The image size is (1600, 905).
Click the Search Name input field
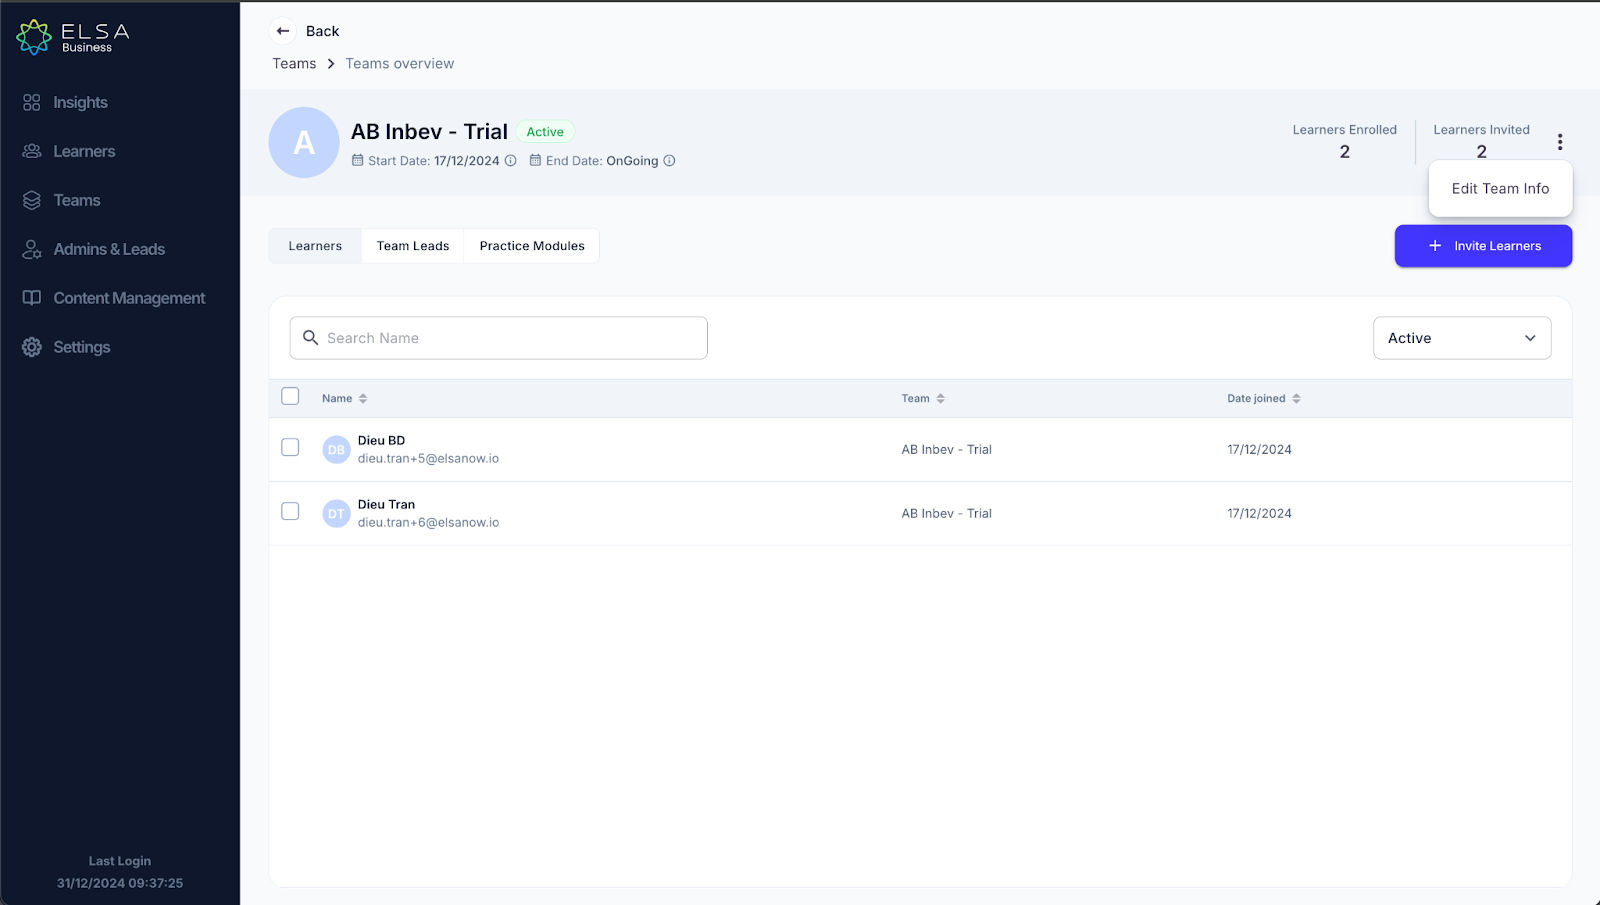pyautogui.click(x=499, y=338)
